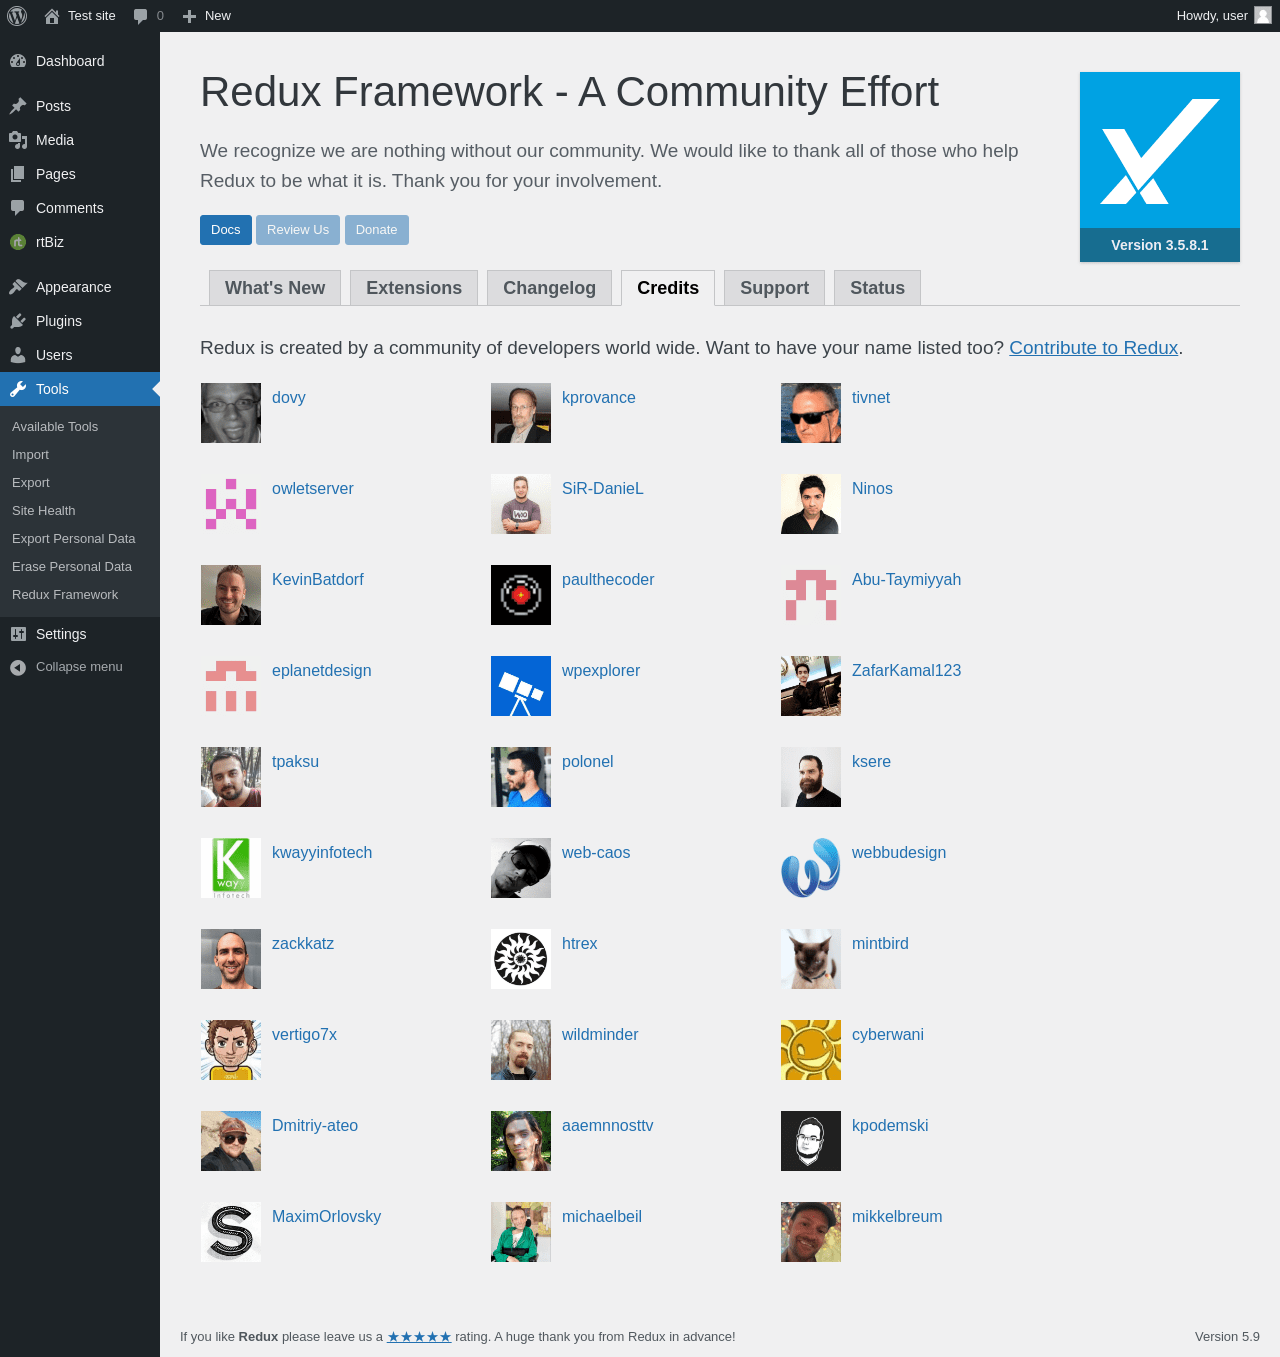Click the Tools wrench icon

18,389
